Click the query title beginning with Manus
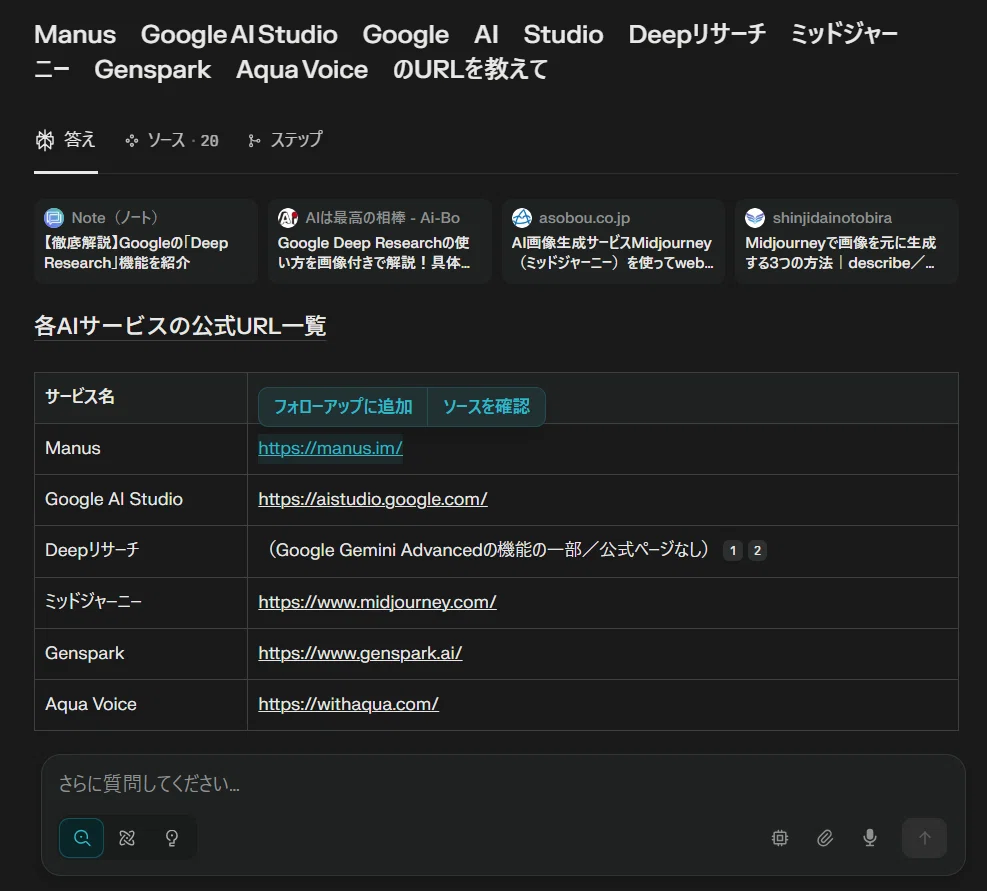Viewport: 987px width, 891px height. pos(466,52)
